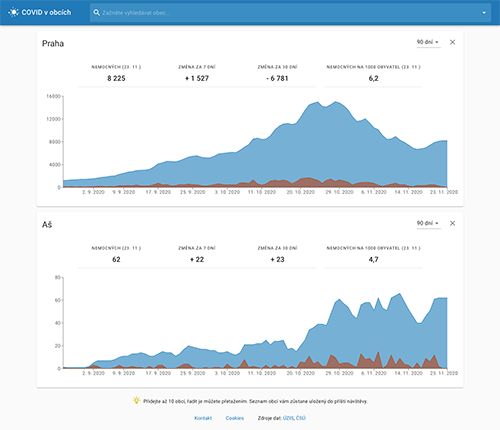500x430 pixels.
Task: Open the 90 dní dropdown in the Praha card
Action: pos(428,42)
